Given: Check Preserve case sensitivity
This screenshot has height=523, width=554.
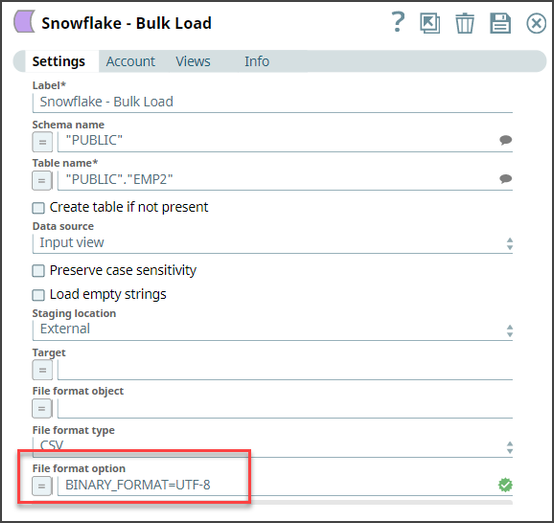Looking at the screenshot, I should tap(38, 271).
